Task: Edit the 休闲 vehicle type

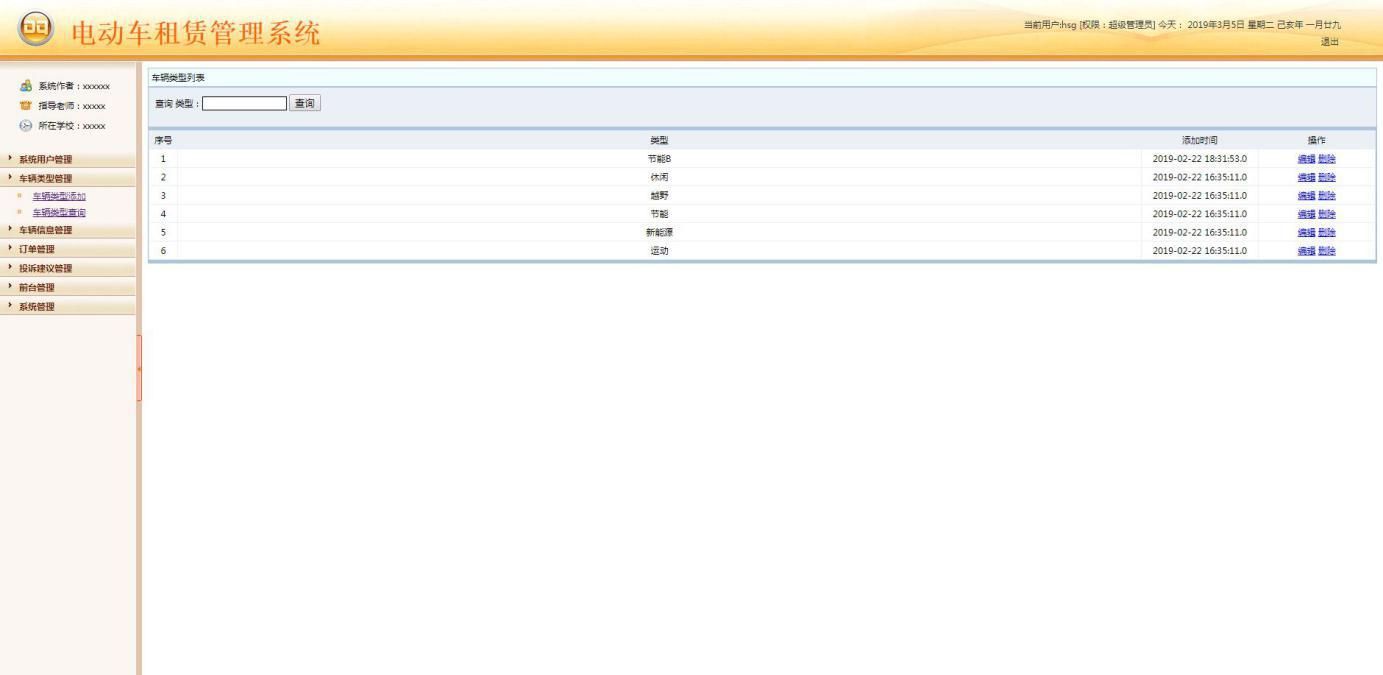Action: point(1306,177)
